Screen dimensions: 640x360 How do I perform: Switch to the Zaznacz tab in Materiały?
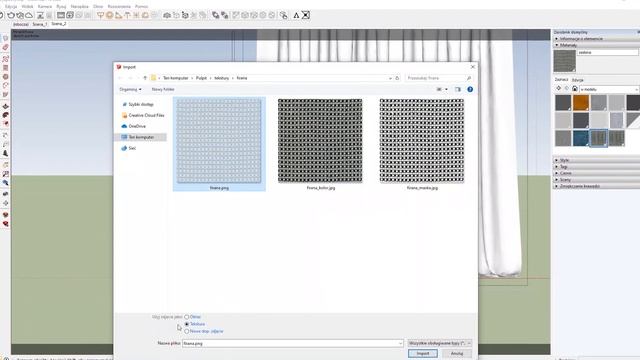(561, 80)
